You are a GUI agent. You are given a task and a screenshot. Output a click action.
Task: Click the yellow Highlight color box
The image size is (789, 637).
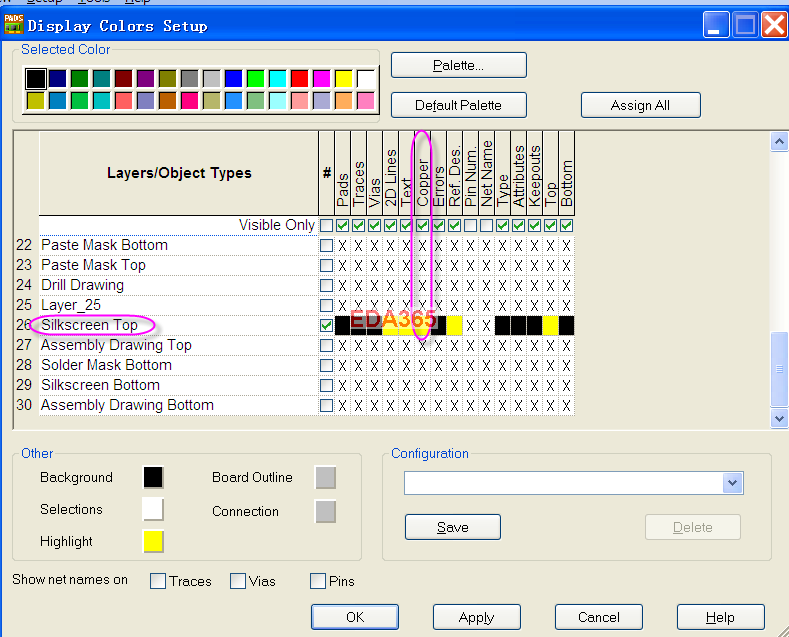tap(153, 541)
